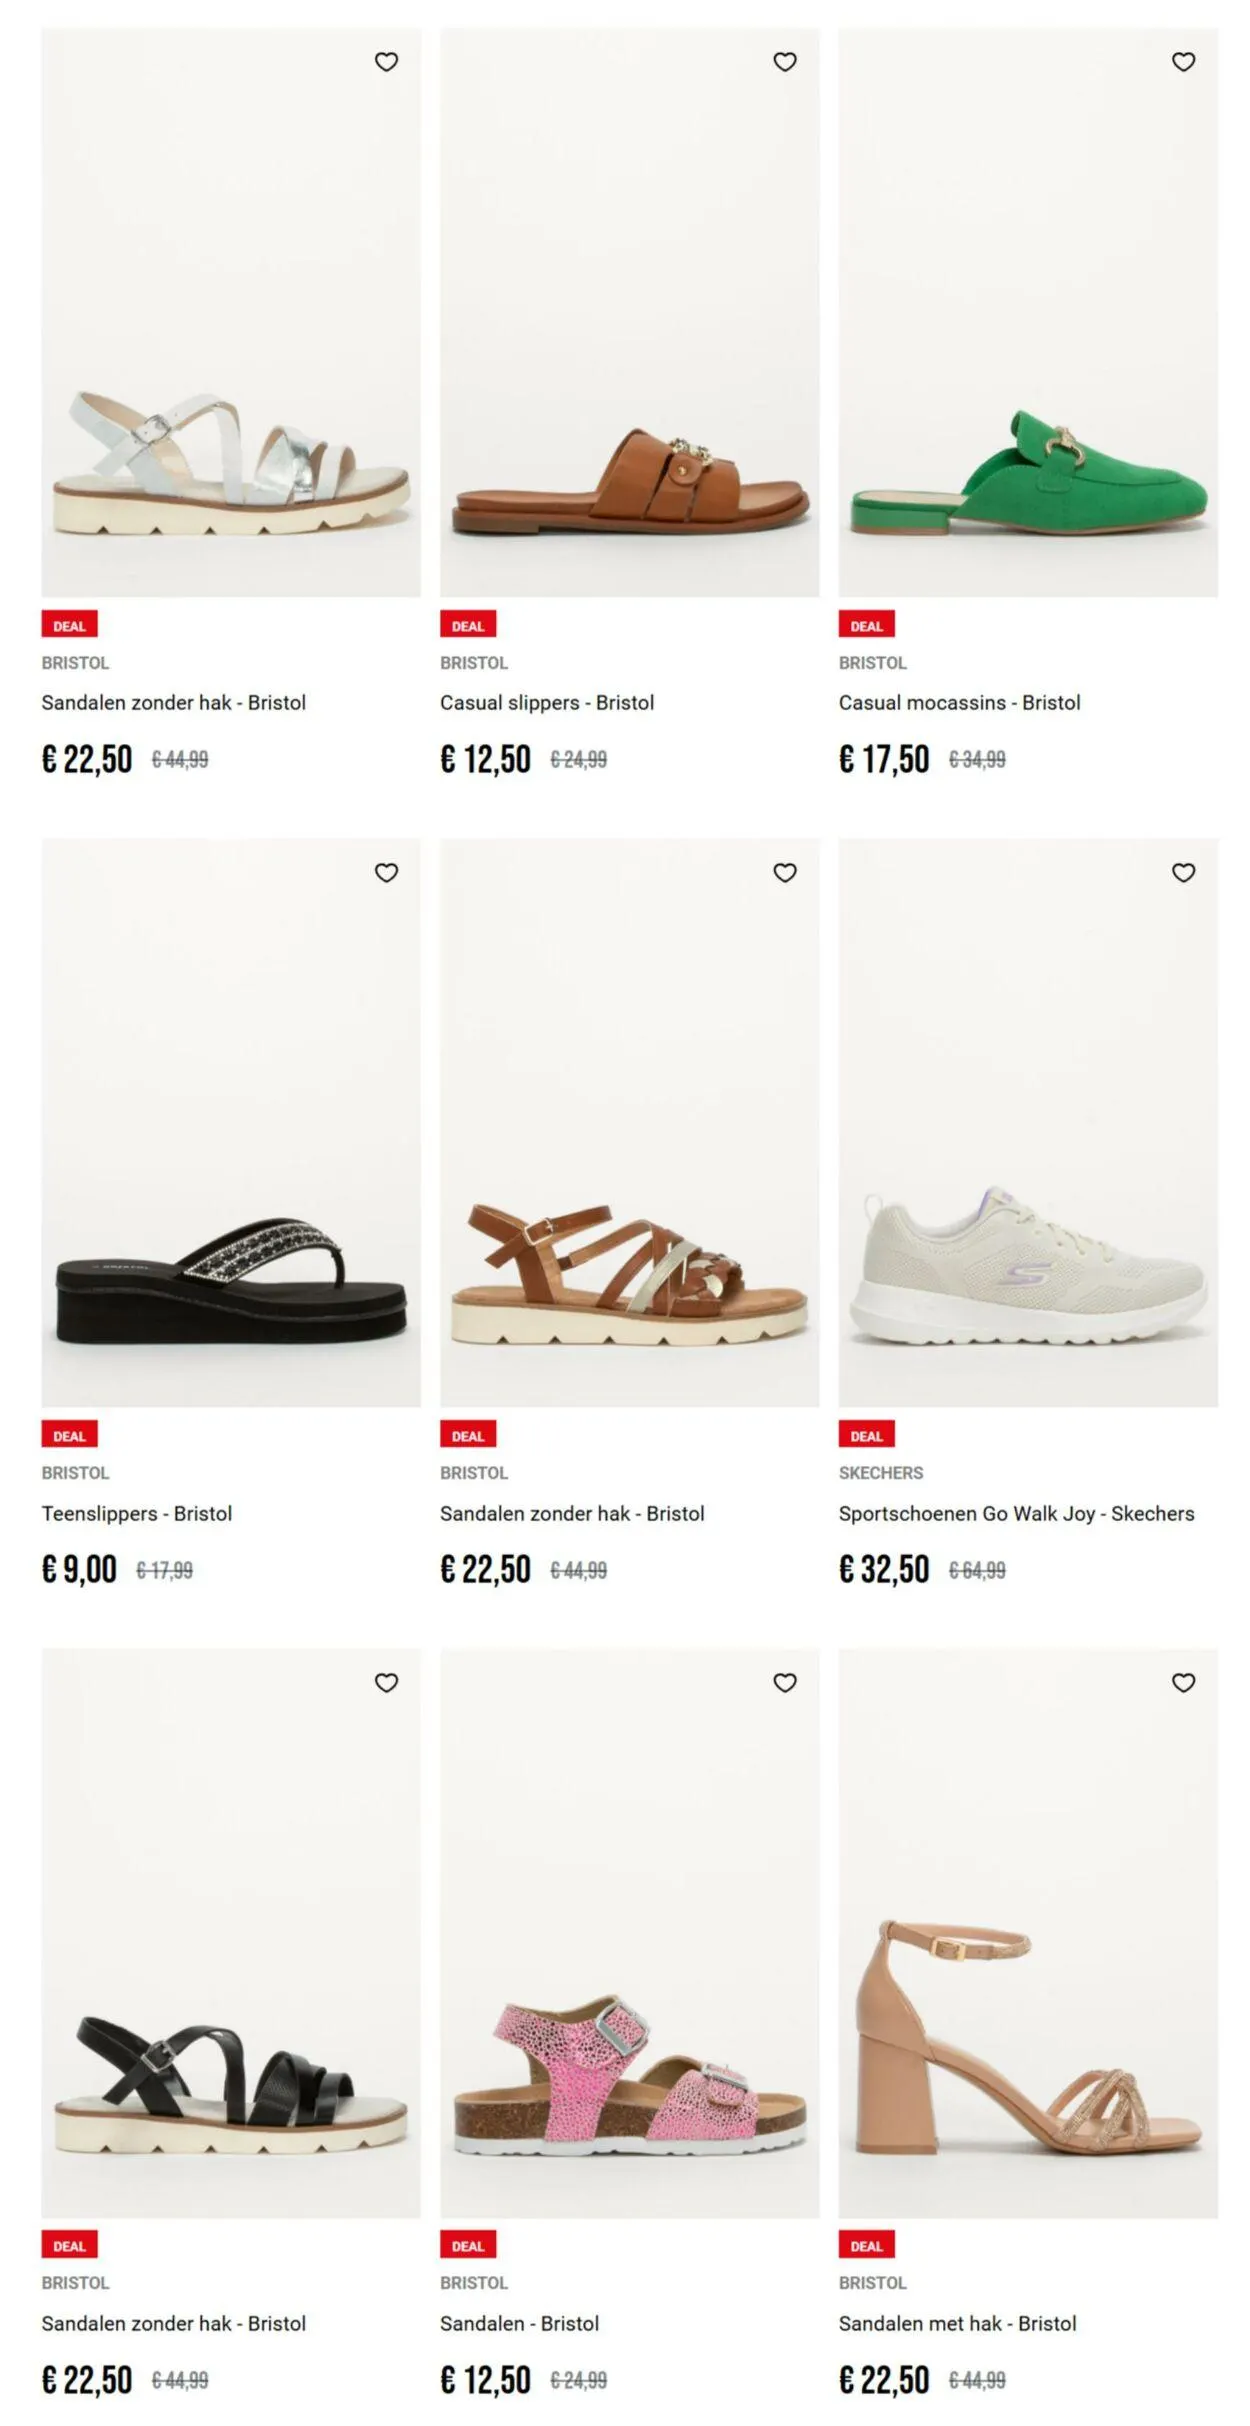1250x2426 pixels.
Task: Open Sandalen met hak - Bristol link
Action: pyautogui.click(x=957, y=2324)
